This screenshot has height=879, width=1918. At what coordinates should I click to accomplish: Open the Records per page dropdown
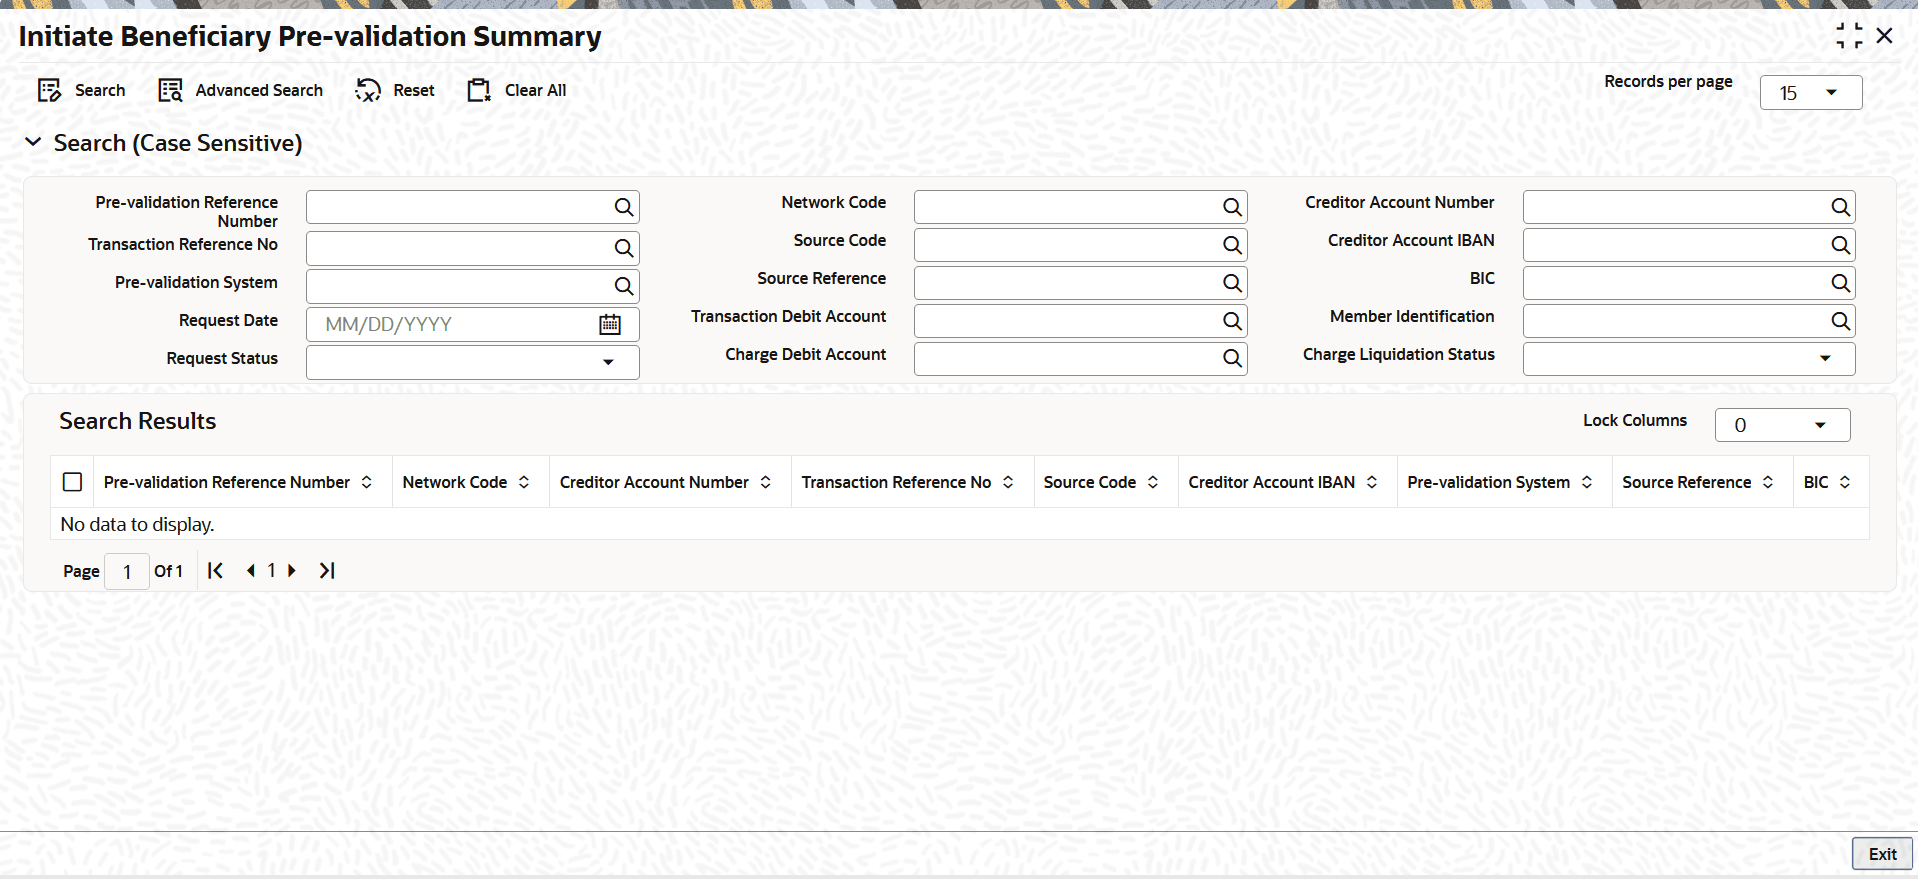[1811, 93]
